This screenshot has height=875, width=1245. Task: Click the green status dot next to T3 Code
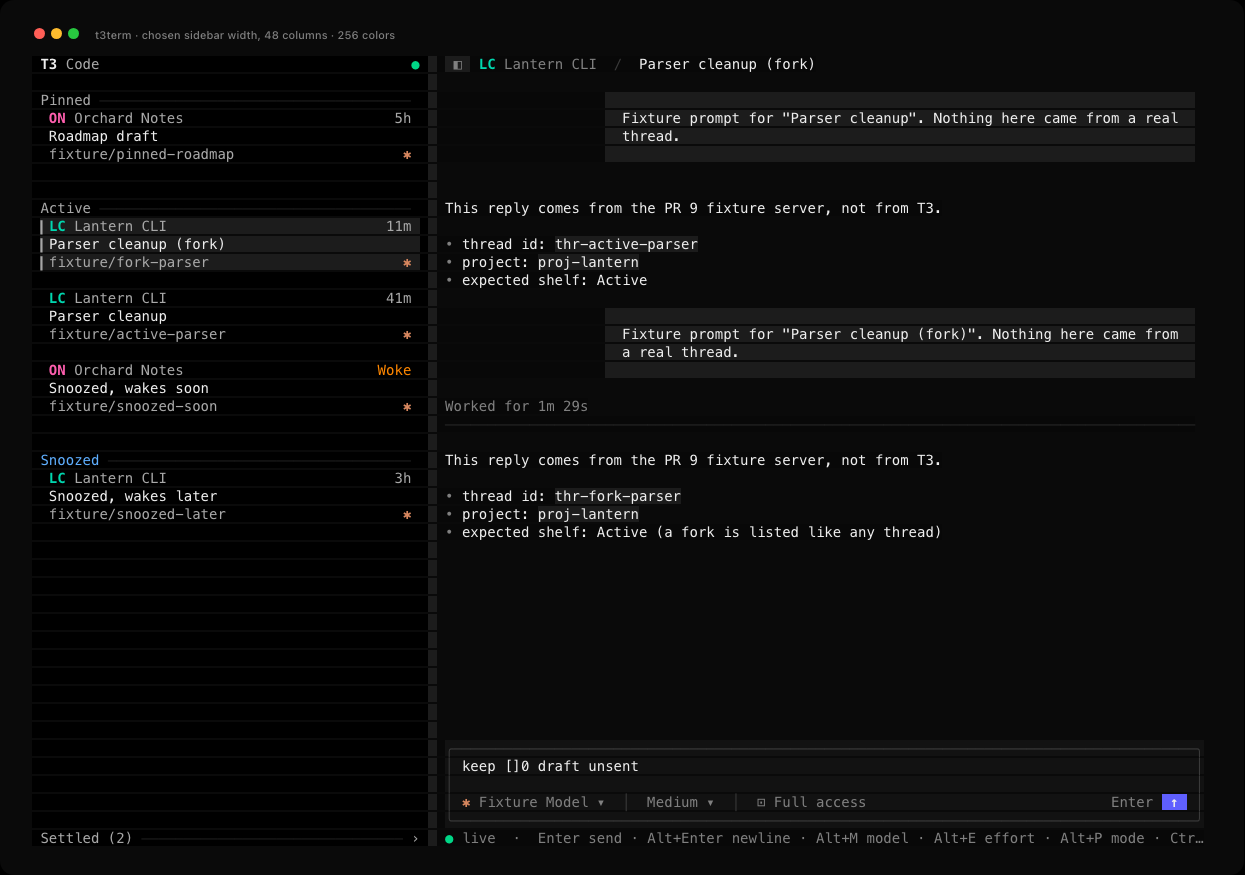point(415,65)
